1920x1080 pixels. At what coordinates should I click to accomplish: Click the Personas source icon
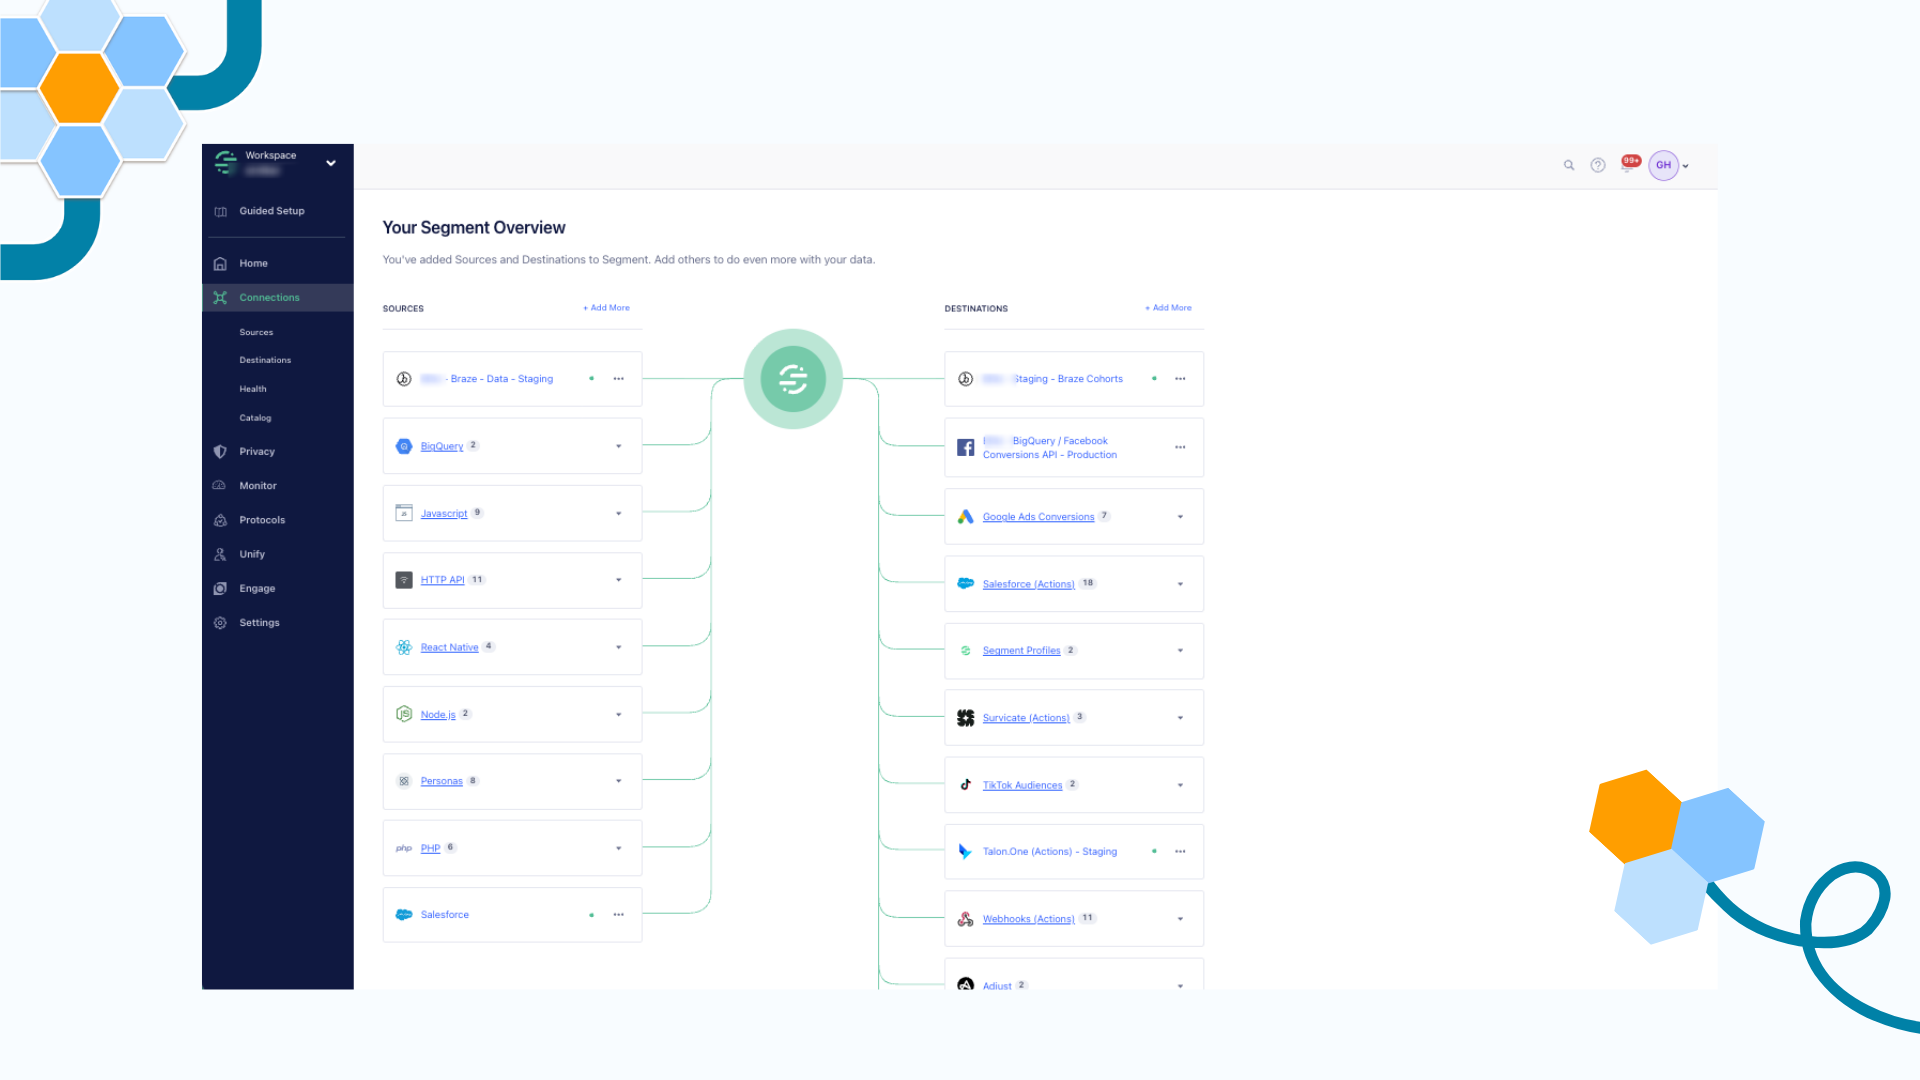404,781
